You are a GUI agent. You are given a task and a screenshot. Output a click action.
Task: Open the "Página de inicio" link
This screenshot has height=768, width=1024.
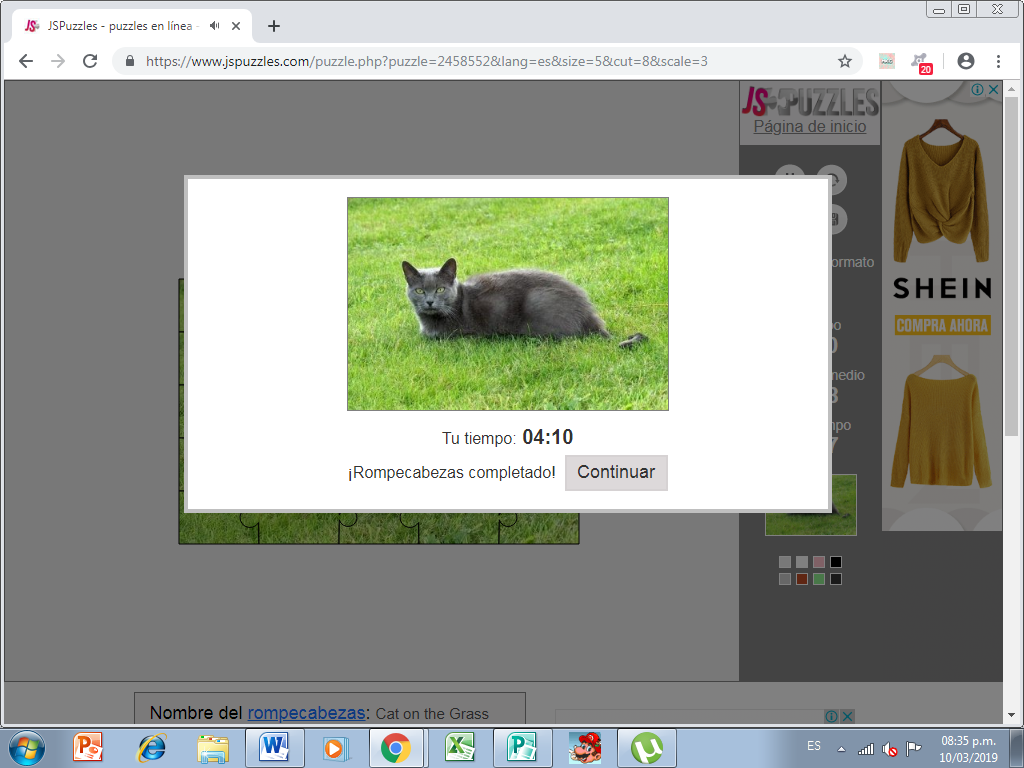click(810, 127)
